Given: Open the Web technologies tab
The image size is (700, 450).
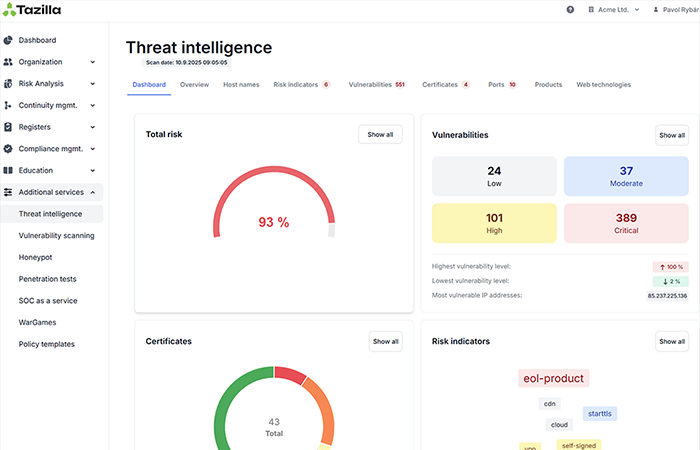Looking at the screenshot, I should [604, 84].
